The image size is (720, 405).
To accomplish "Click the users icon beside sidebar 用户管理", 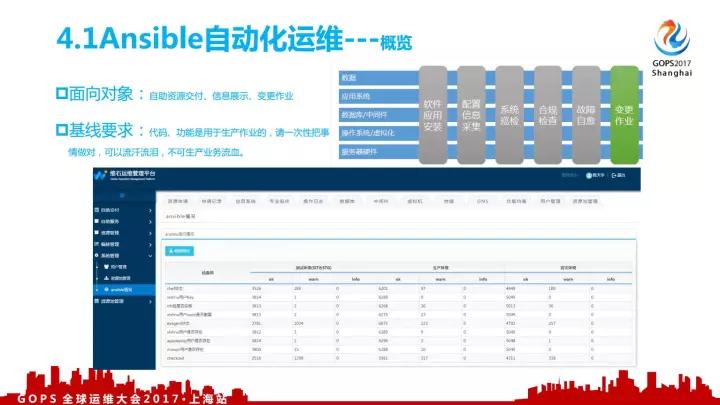I will coord(106,267).
